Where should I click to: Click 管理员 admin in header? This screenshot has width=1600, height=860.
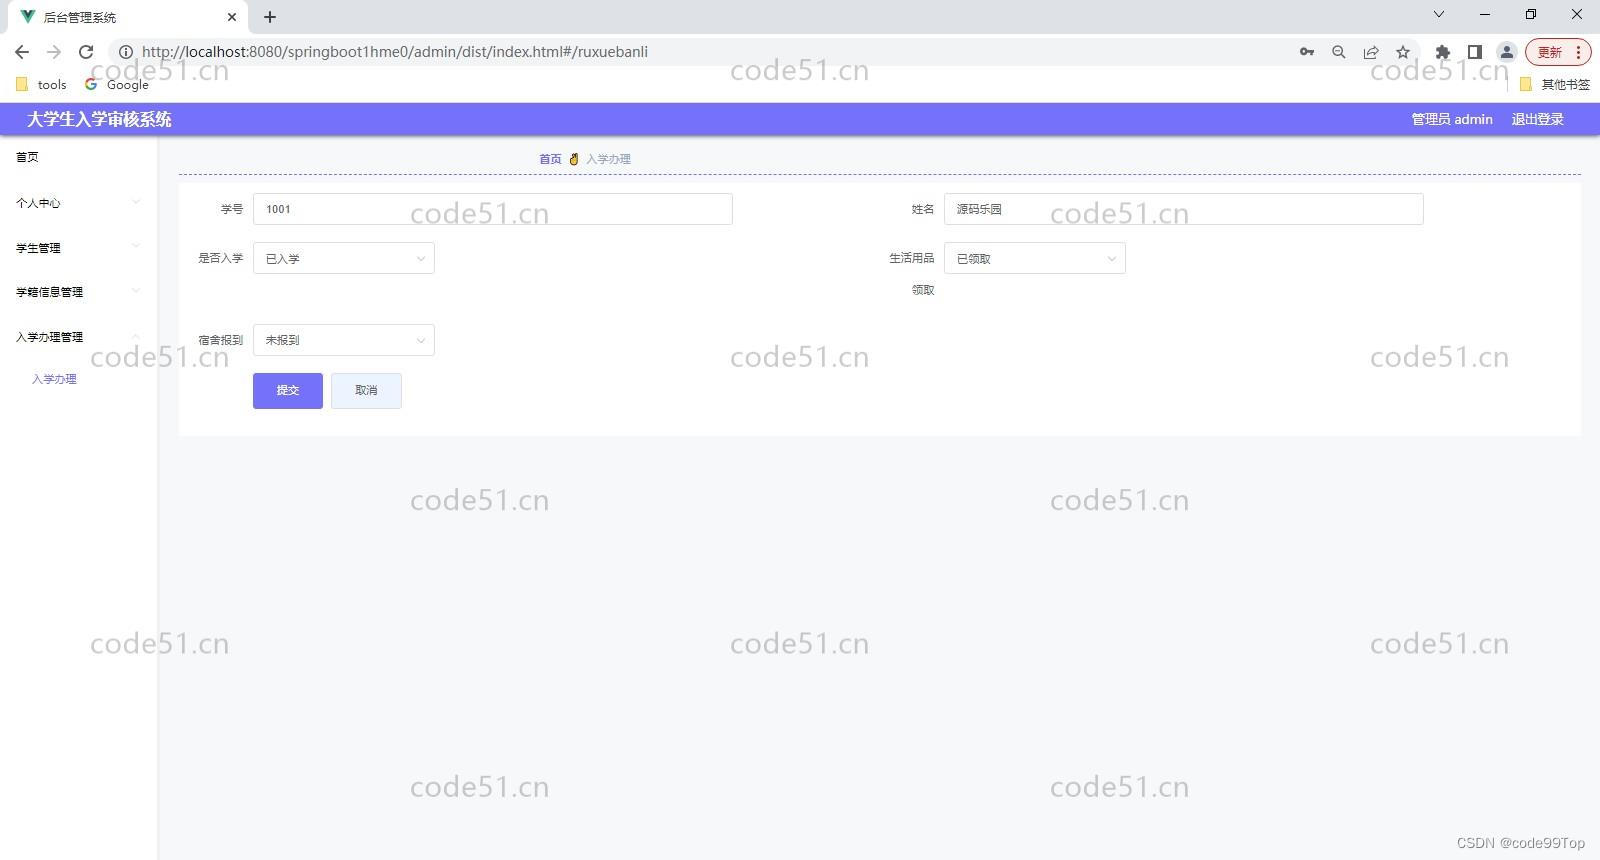[x=1452, y=119]
